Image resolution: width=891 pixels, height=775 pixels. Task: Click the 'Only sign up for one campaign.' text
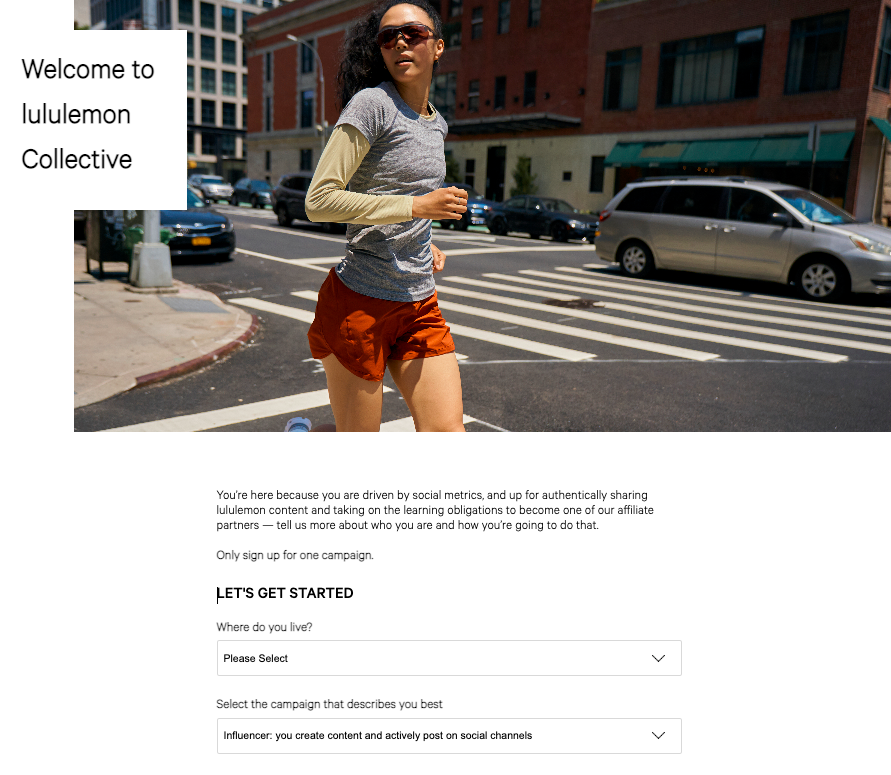point(295,555)
